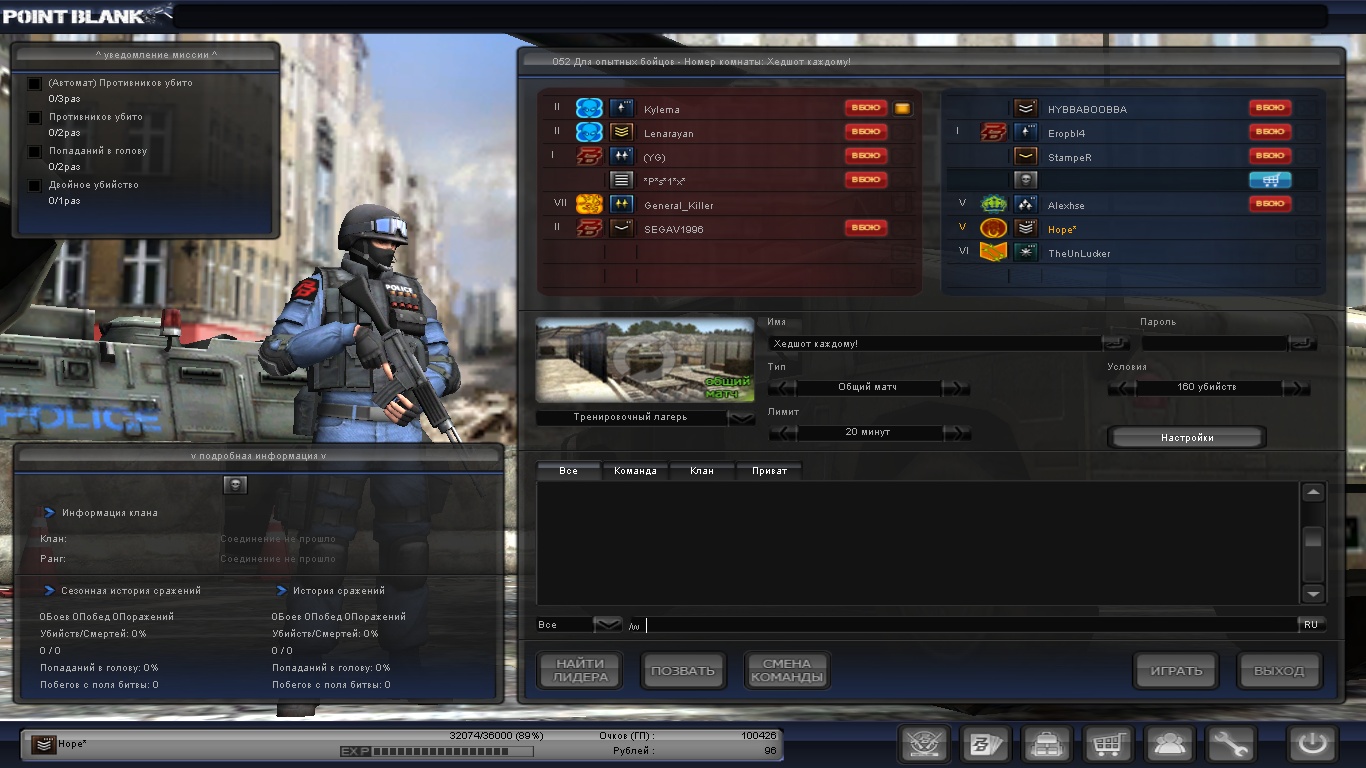Confirm the password with the enter button
This screenshot has height=768, width=1366.
pos(1303,343)
